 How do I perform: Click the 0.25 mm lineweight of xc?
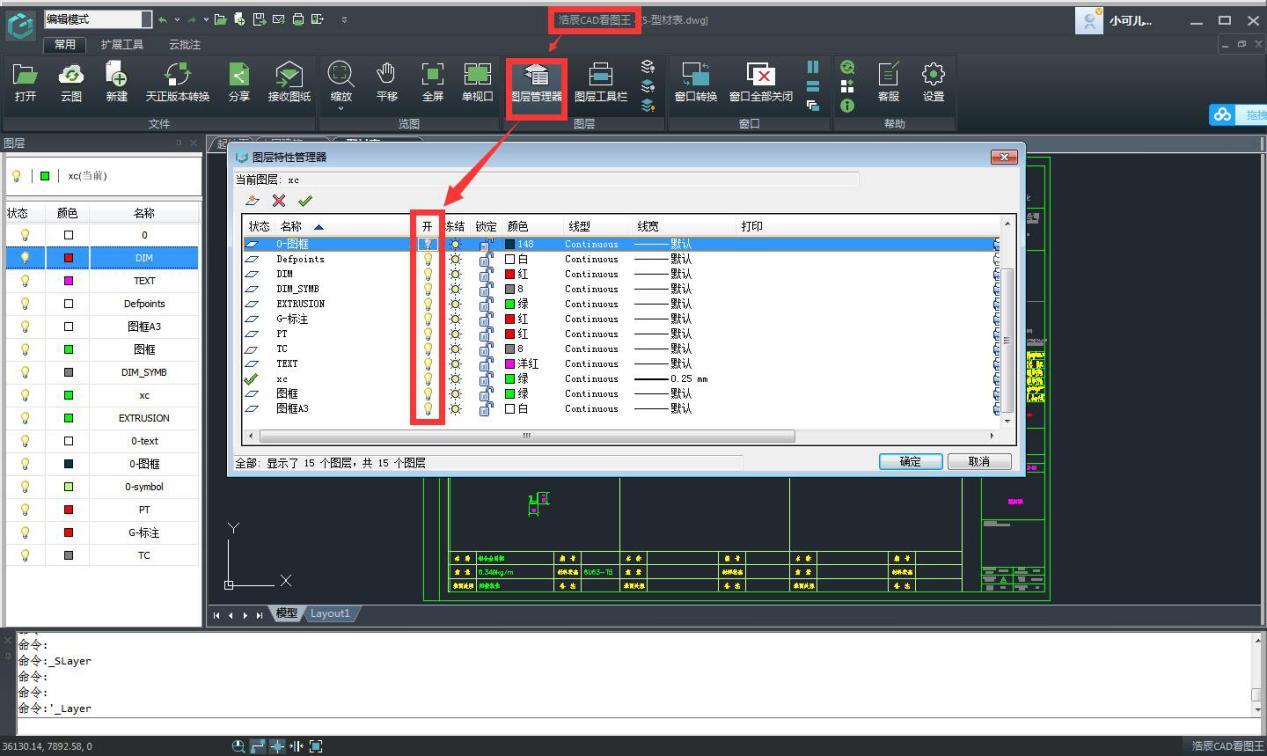(x=671, y=379)
